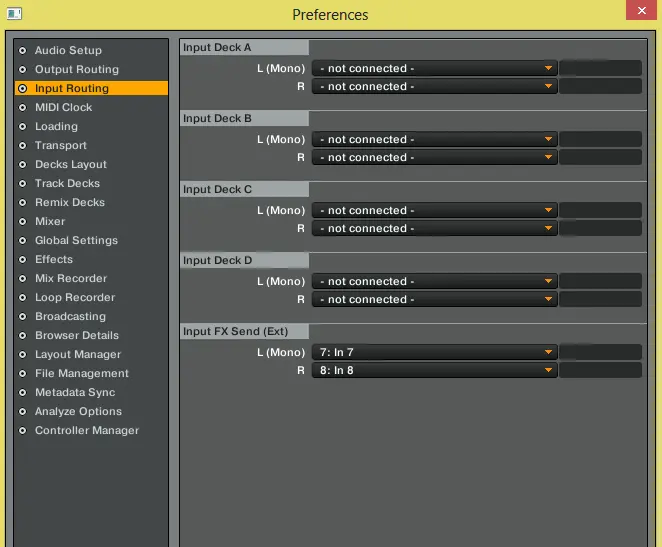The width and height of the screenshot is (662, 547).
Task: Open Input Deck C L (Mono) dropdown
Action: 434,211
